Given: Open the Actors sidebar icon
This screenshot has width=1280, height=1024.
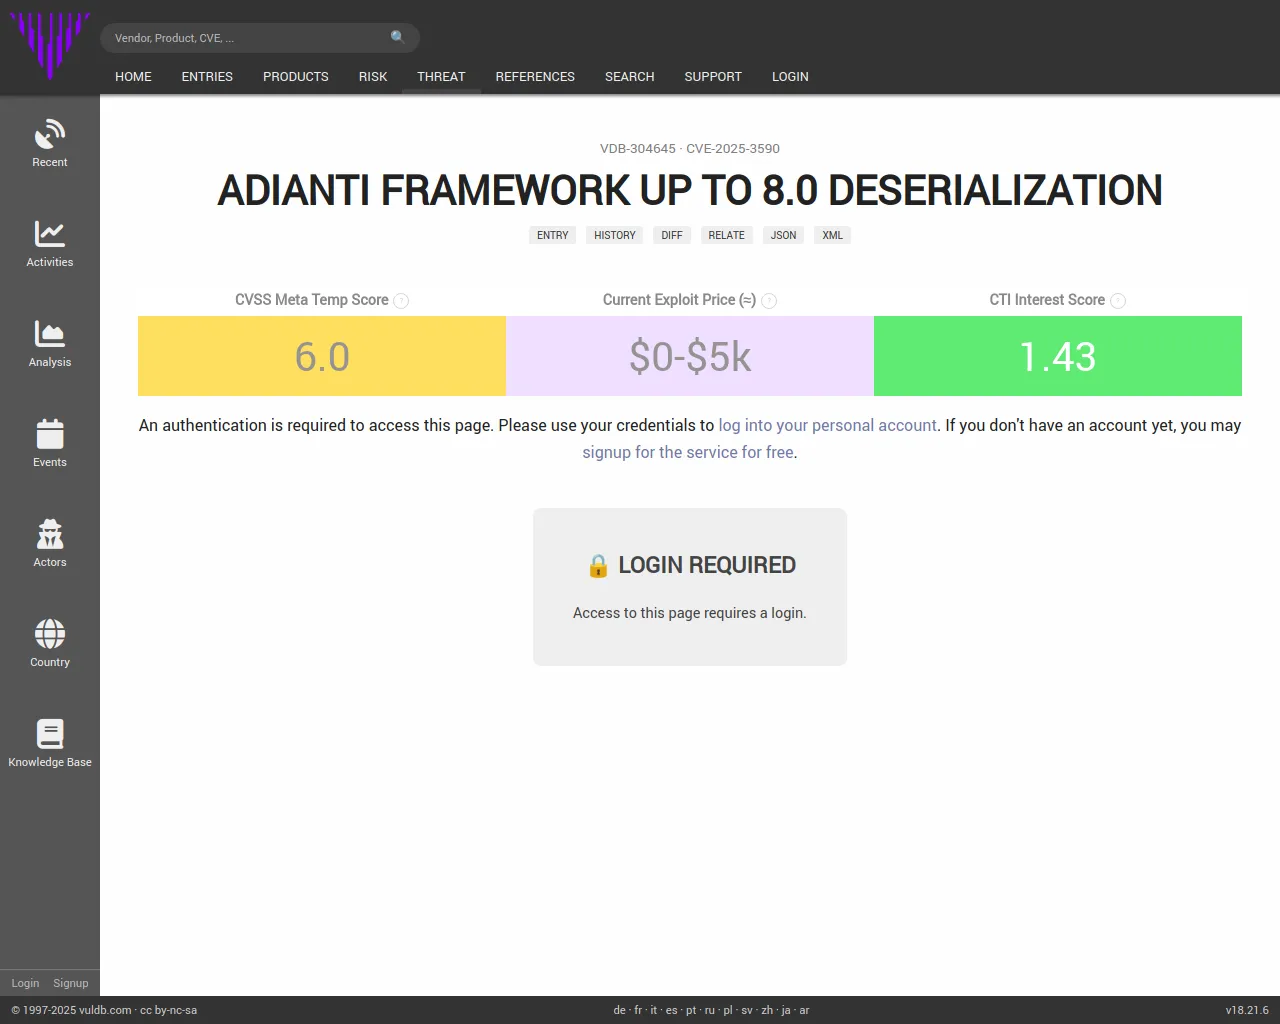Looking at the screenshot, I should (50, 534).
